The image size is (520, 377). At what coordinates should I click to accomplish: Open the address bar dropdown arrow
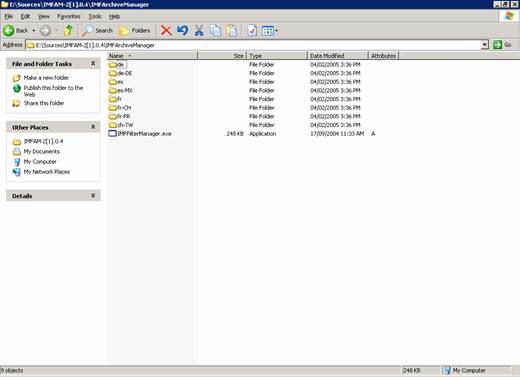point(485,45)
